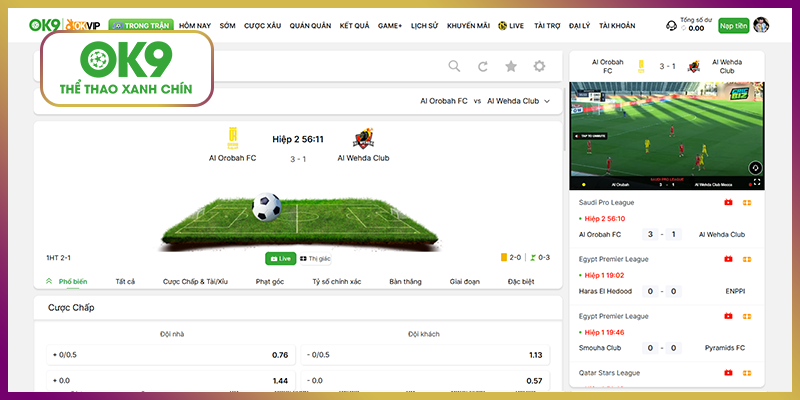Click the customer support headset icon
The image size is (800, 400).
[x=672, y=25]
